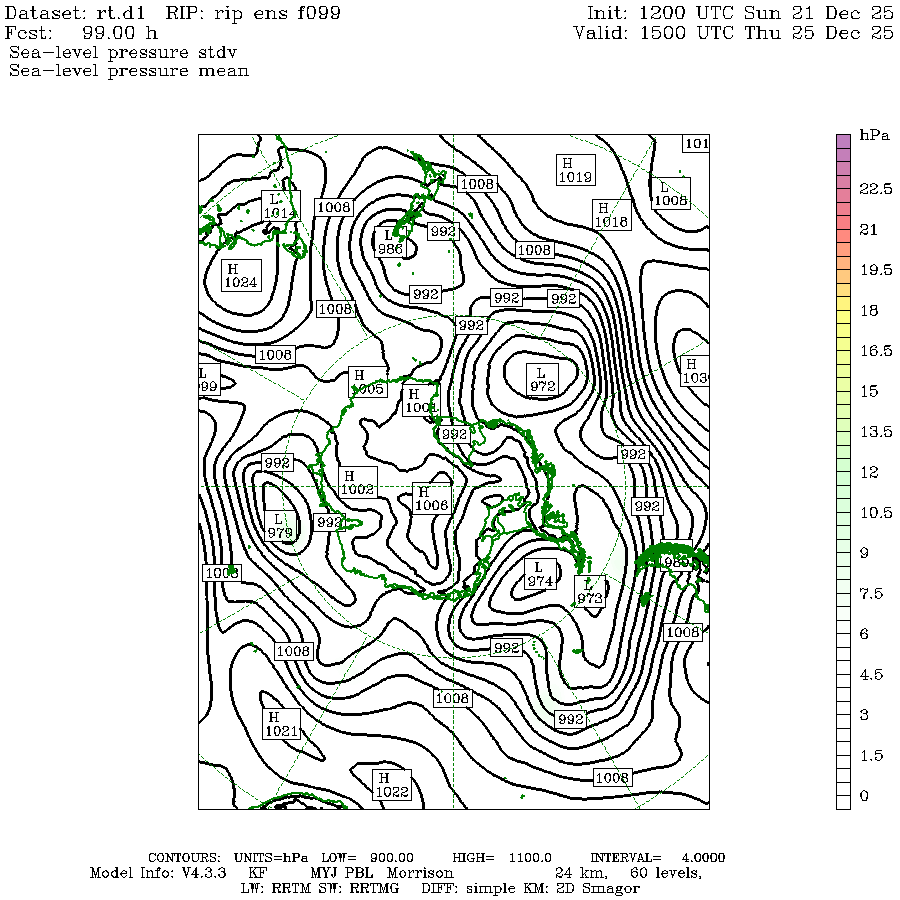Select the H 1024 high pressure label
Screen dimensions: 900x900
[x=241, y=276]
